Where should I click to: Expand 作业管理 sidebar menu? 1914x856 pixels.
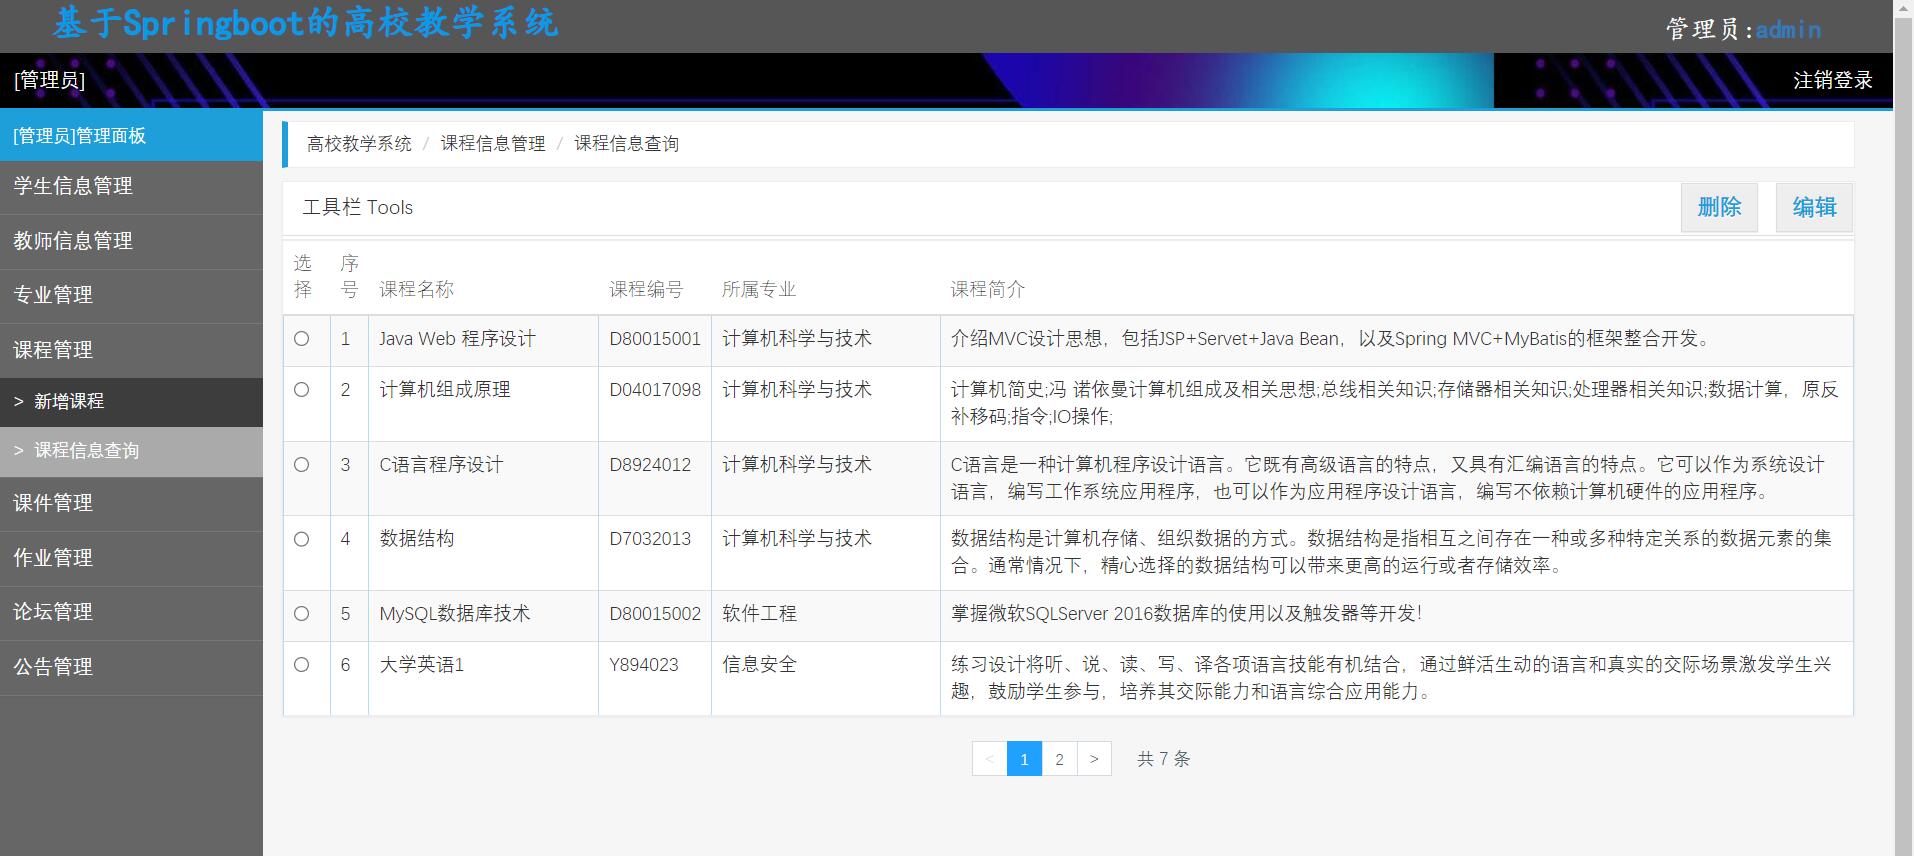tap(131, 558)
